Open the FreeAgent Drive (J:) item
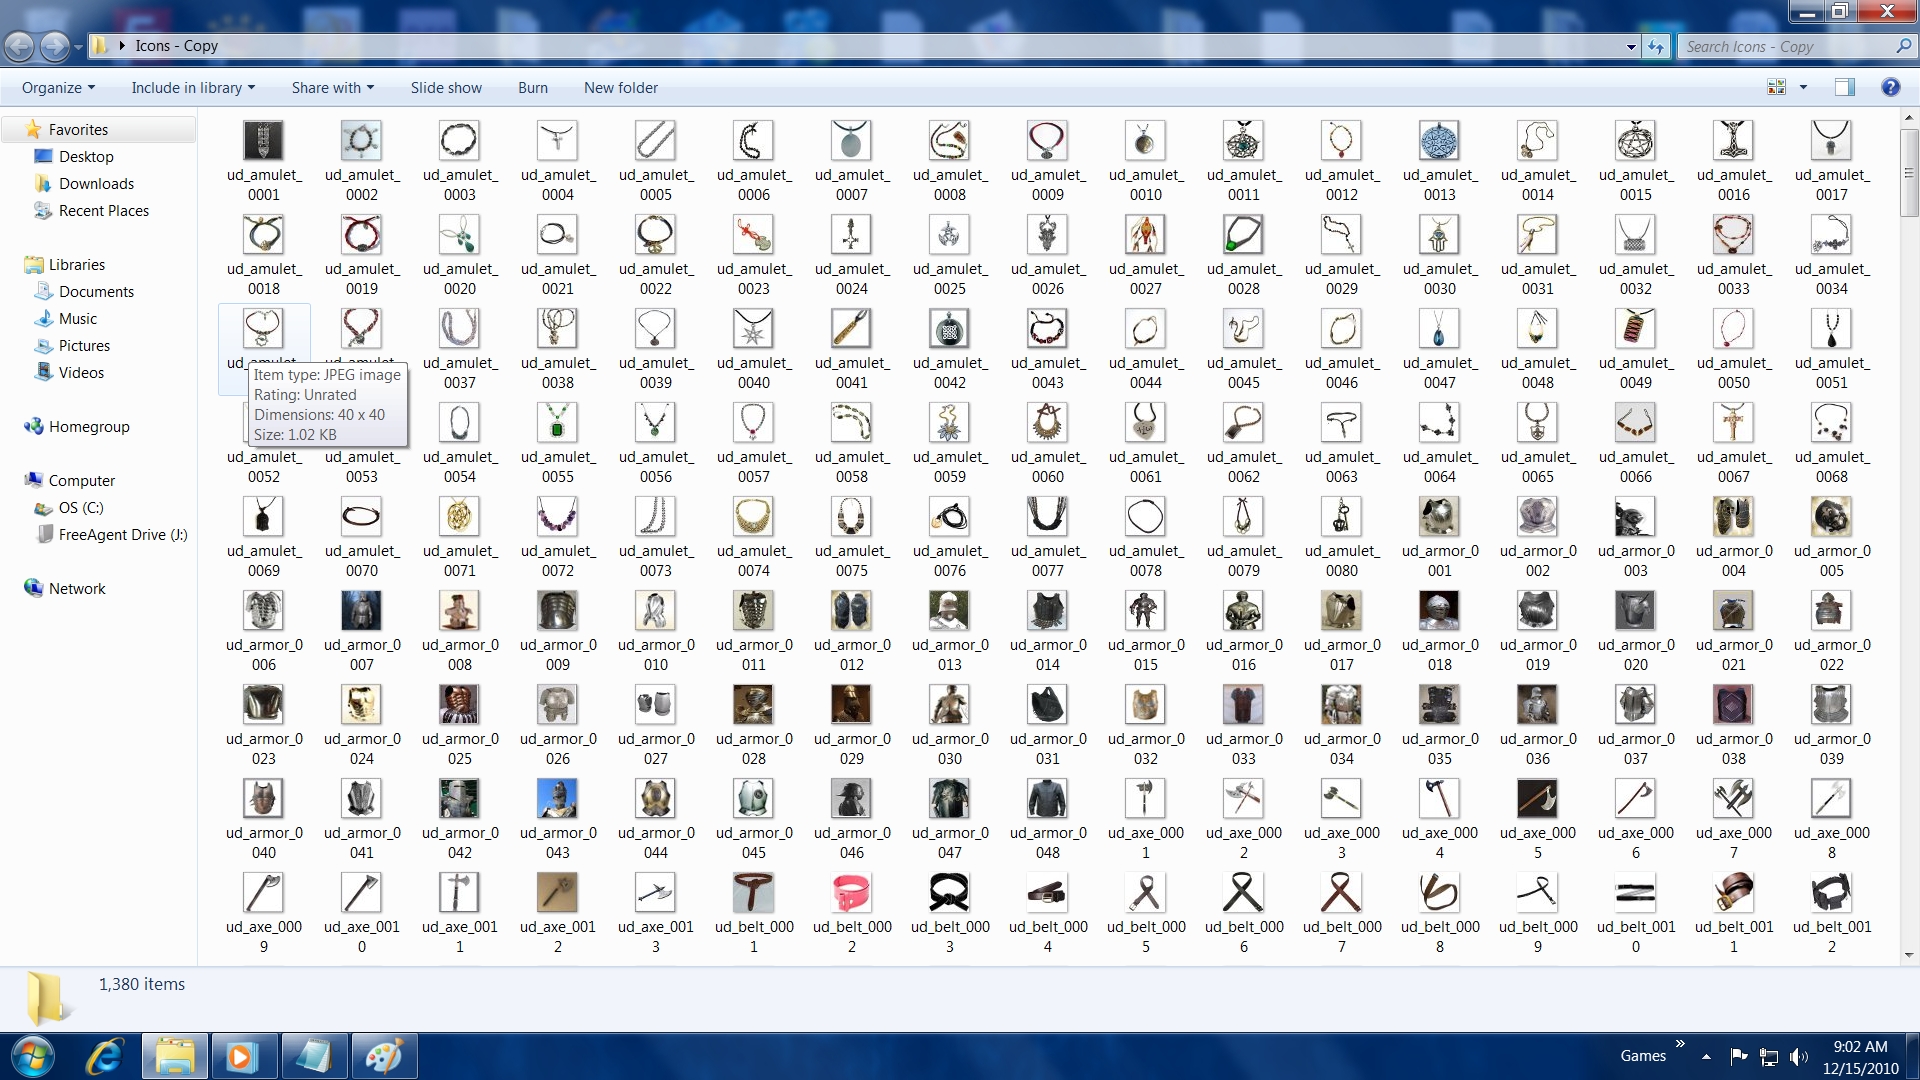Screen dimensions: 1920x1080 tap(122, 535)
